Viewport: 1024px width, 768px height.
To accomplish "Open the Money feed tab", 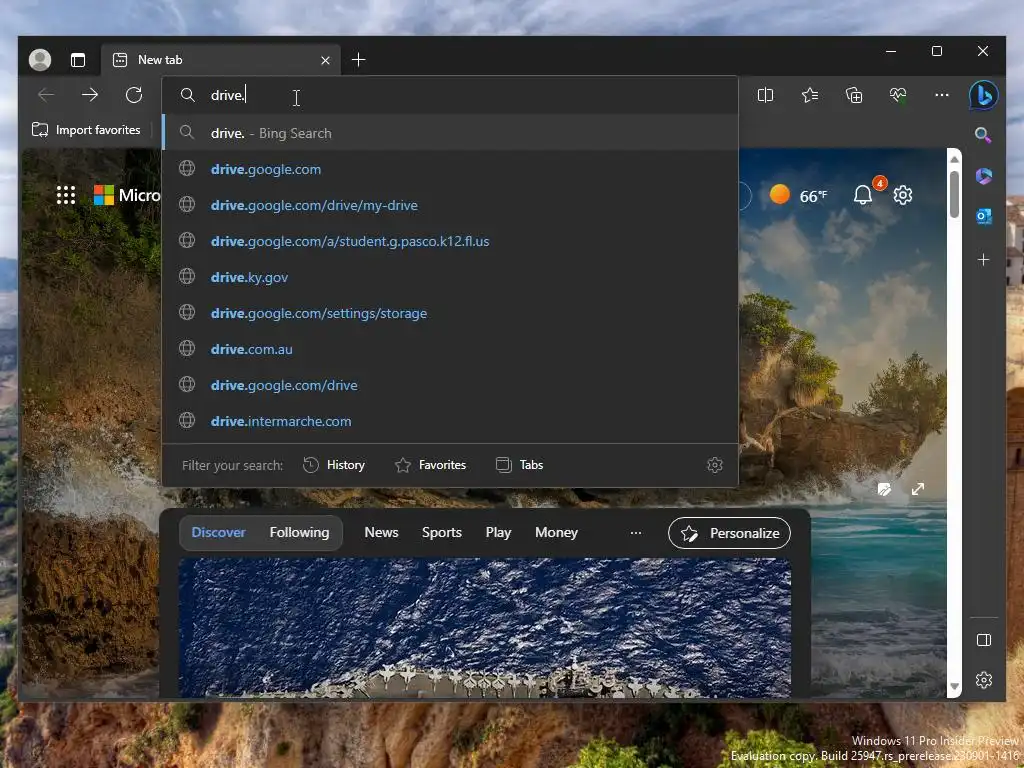I will pos(556,533).
